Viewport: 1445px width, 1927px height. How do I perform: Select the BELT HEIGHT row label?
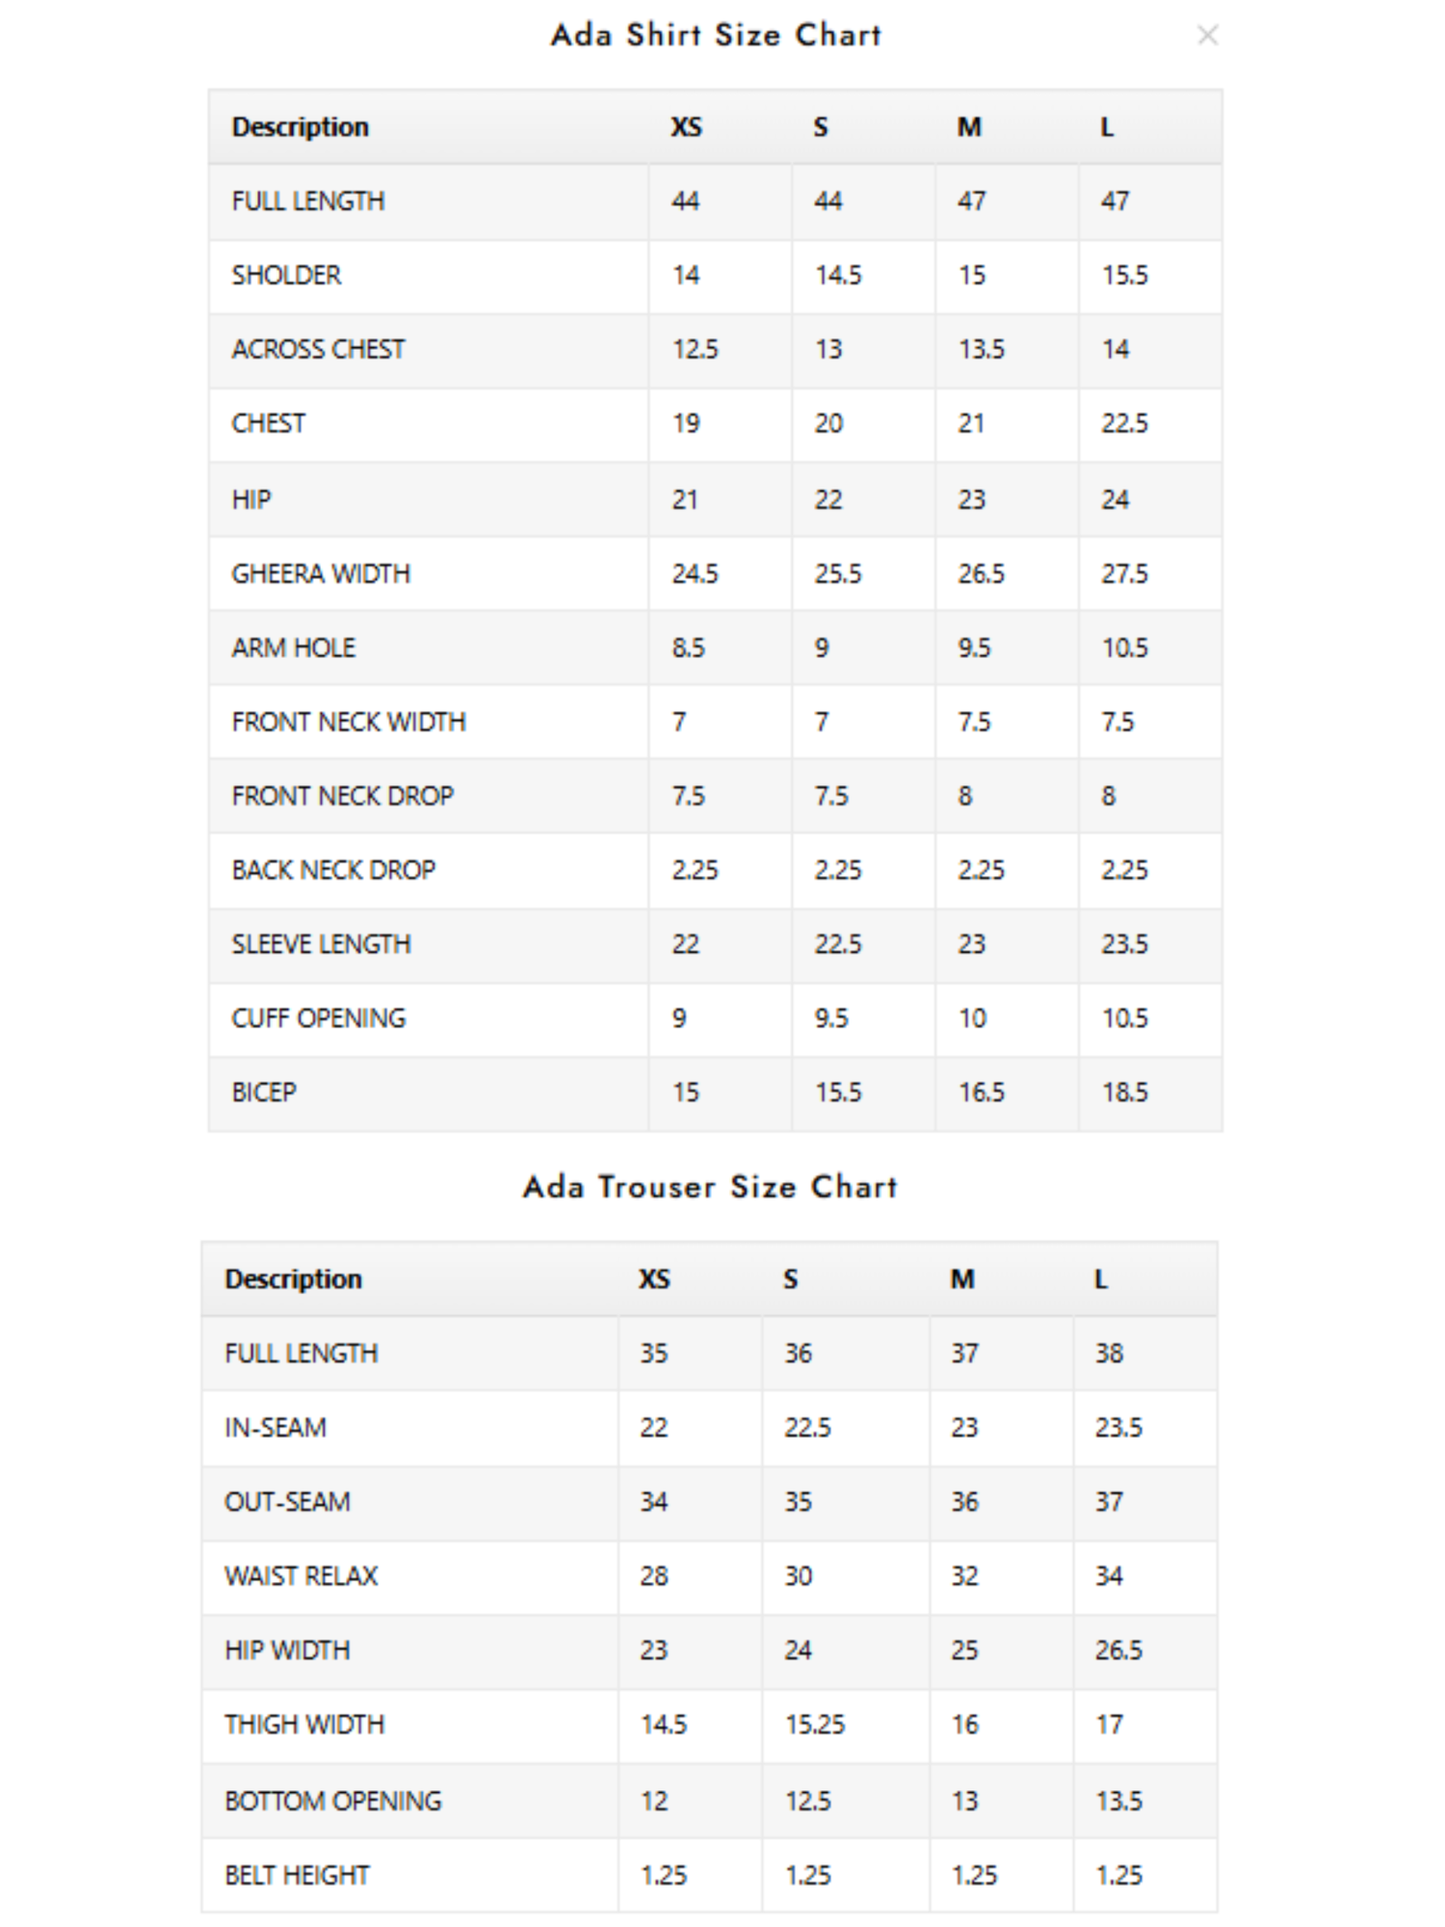[297, 1875]
